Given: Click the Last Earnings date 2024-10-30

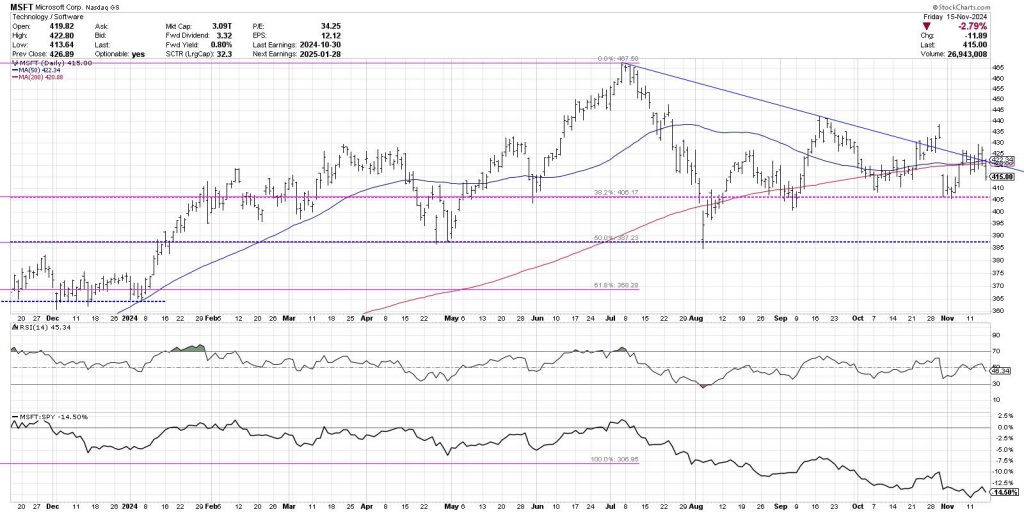Looking at the screenshot, I should click(x=321, y=44).
